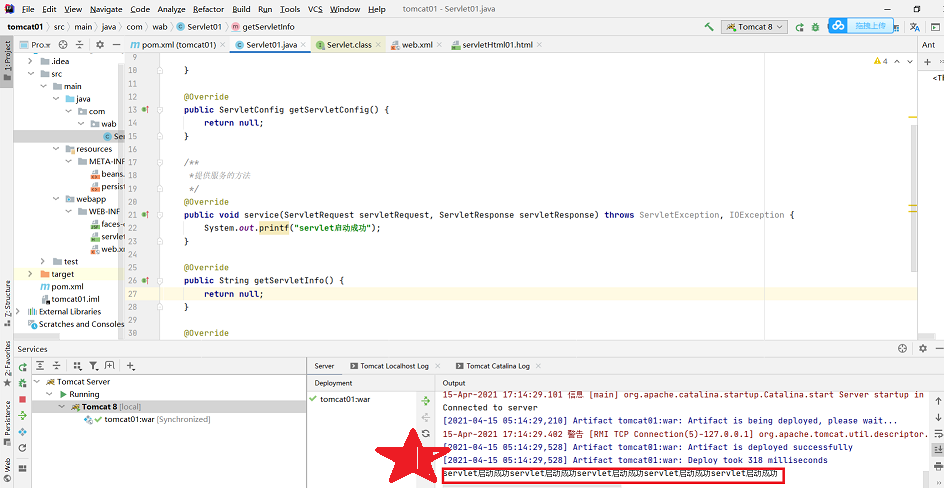Switch to the web.xml editor tab

click(417, 45)
